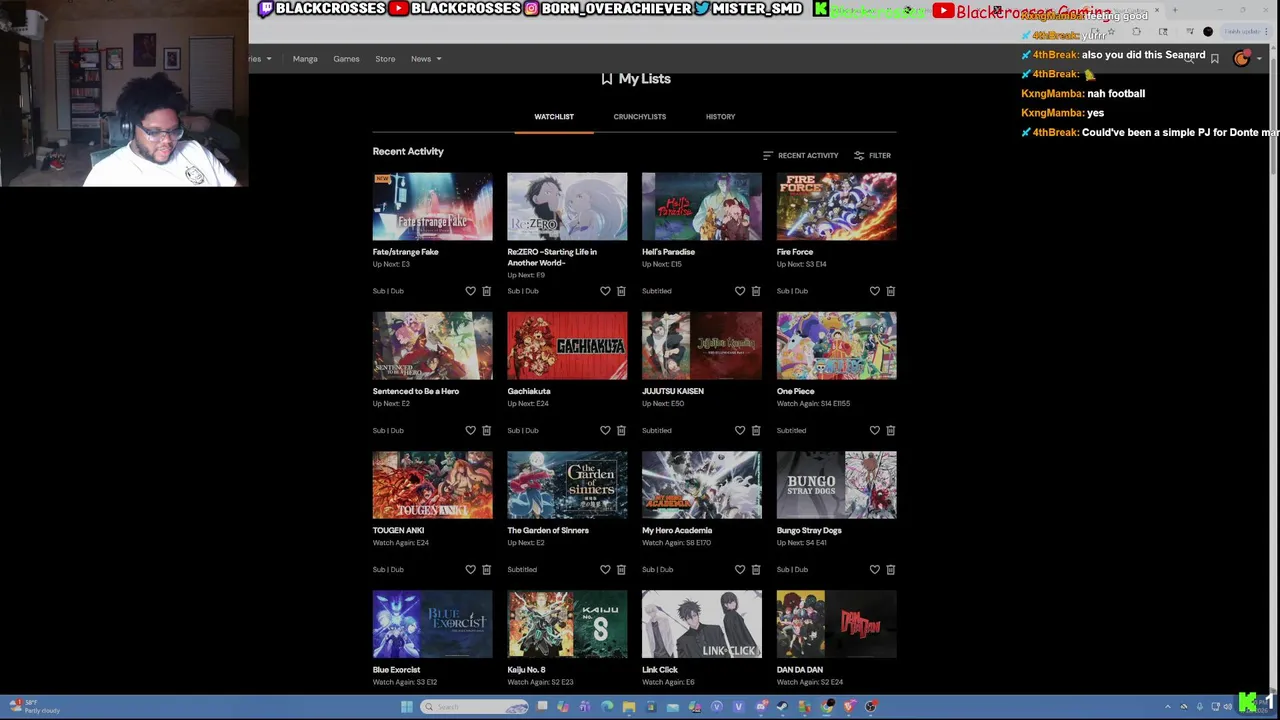Switch to the Watchlist tab
This screenshot has height=720, width=1280.
(554, 117)
